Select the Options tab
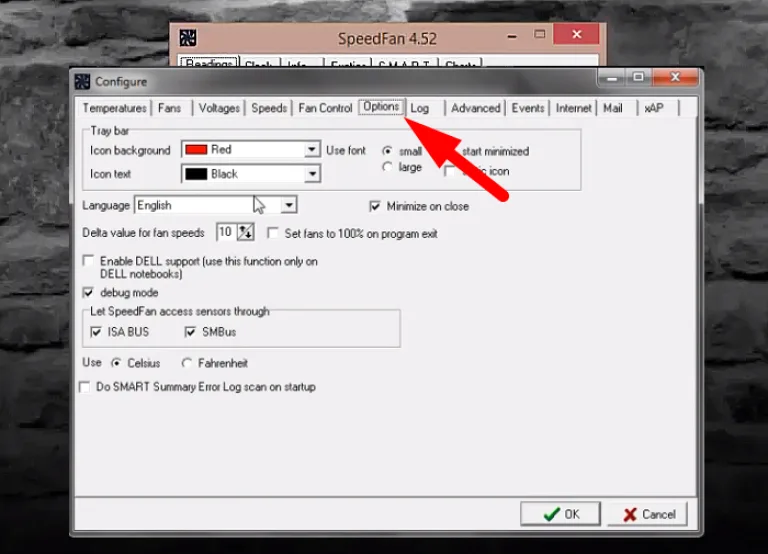The height and width of the screenshot is (554, 768). (381, 107)
